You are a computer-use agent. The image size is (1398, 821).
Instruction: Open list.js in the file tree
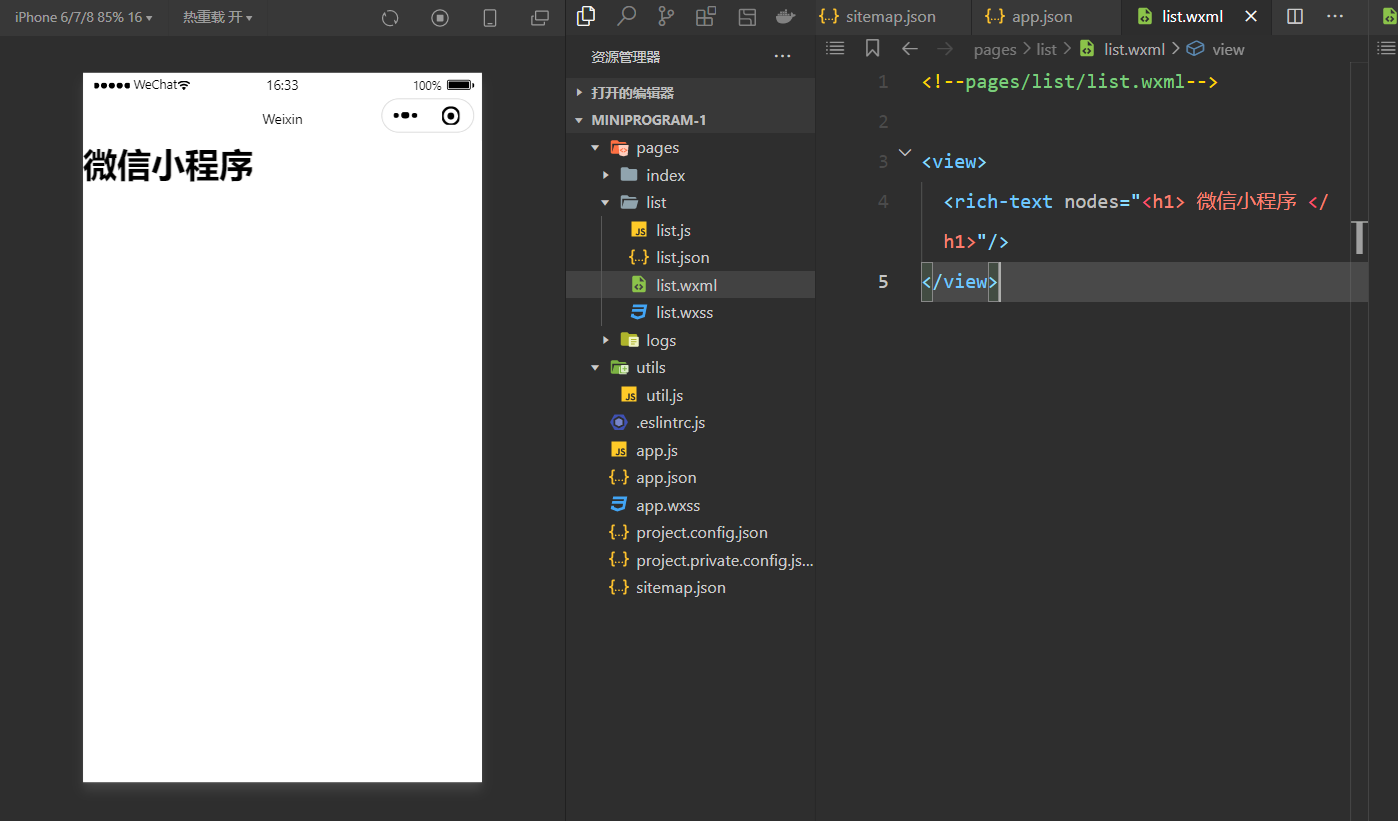pos(673,231)
